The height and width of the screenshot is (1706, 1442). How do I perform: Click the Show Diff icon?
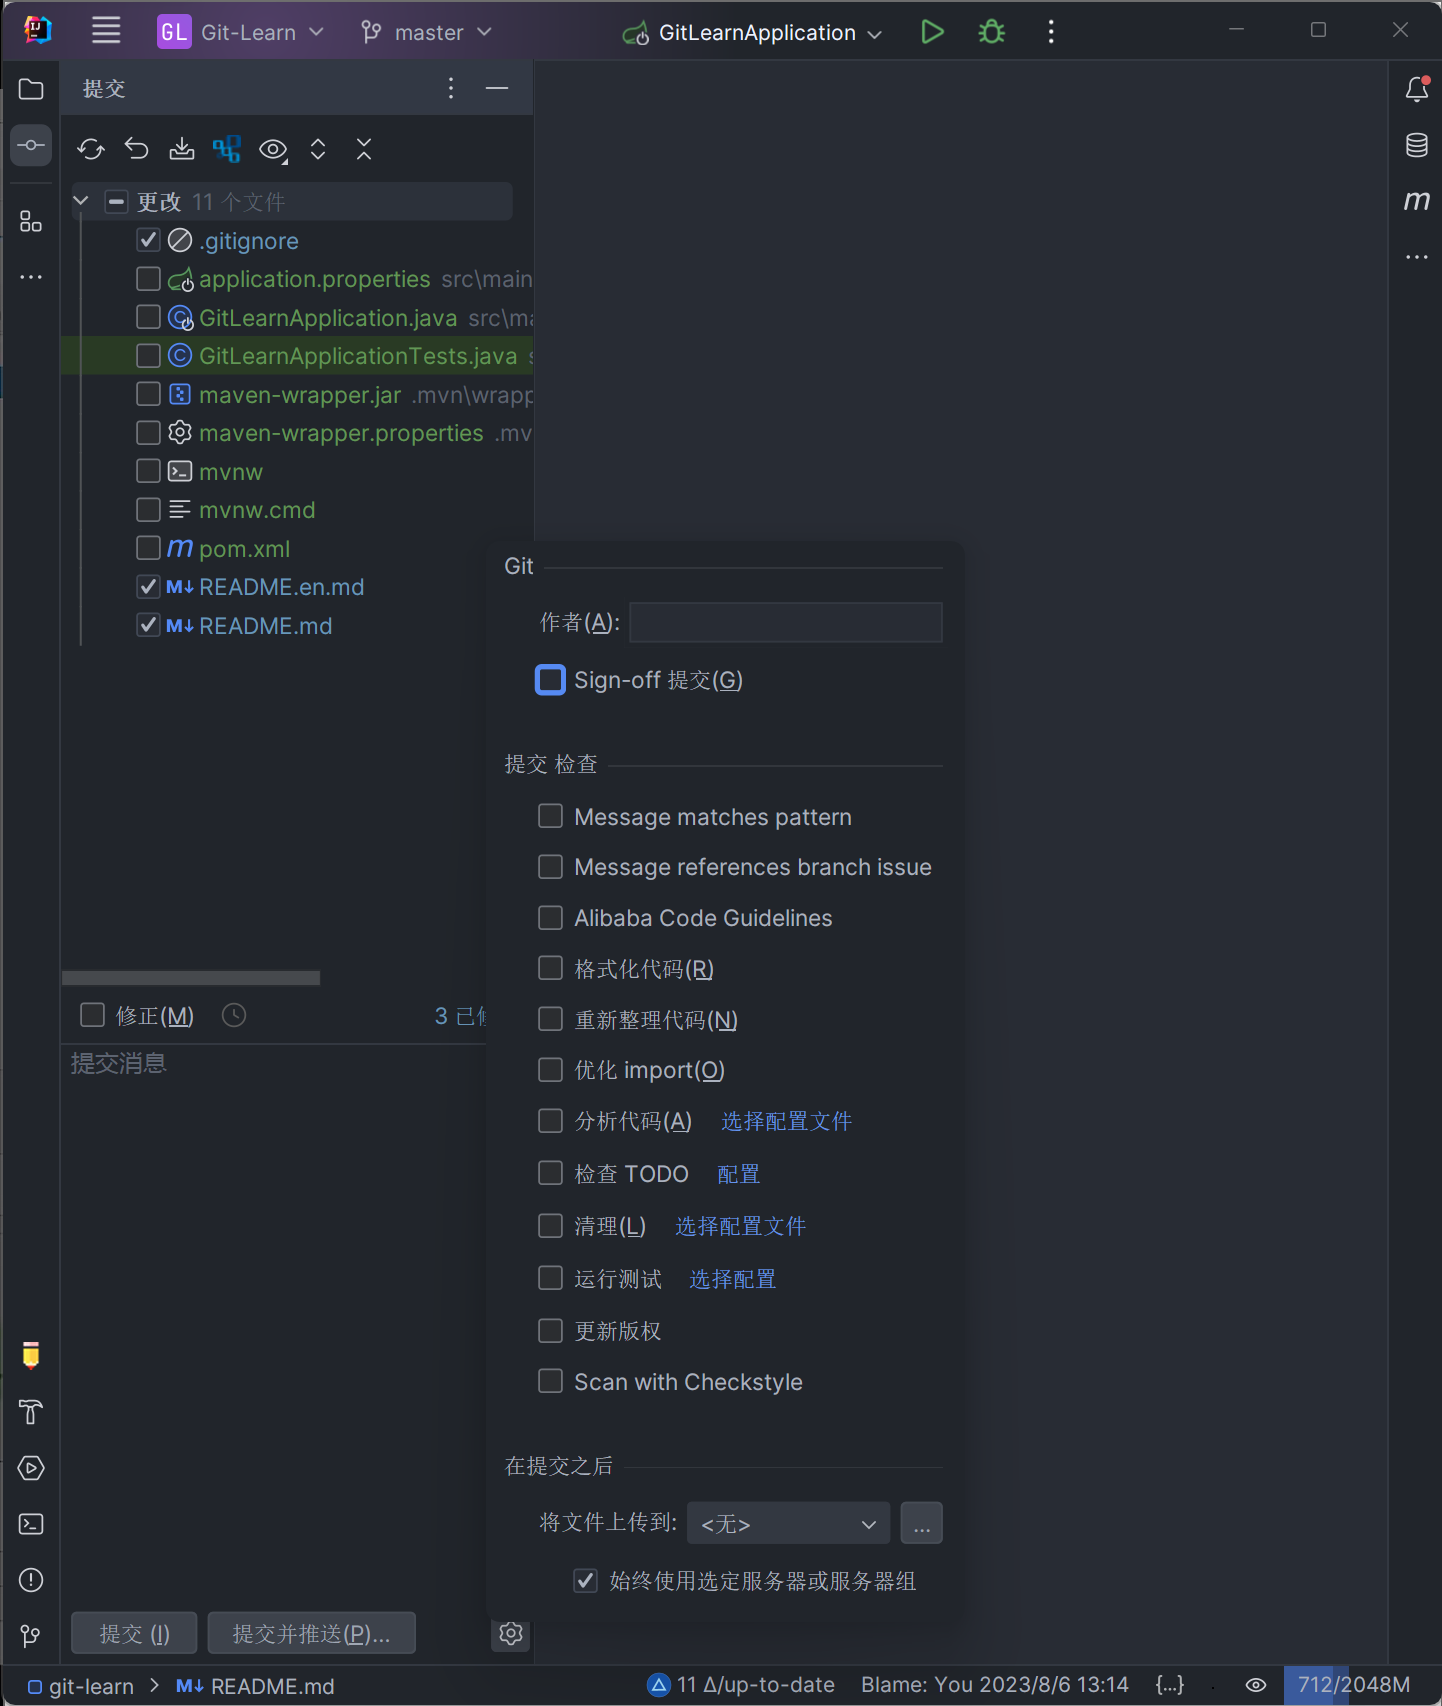(227, 150)
